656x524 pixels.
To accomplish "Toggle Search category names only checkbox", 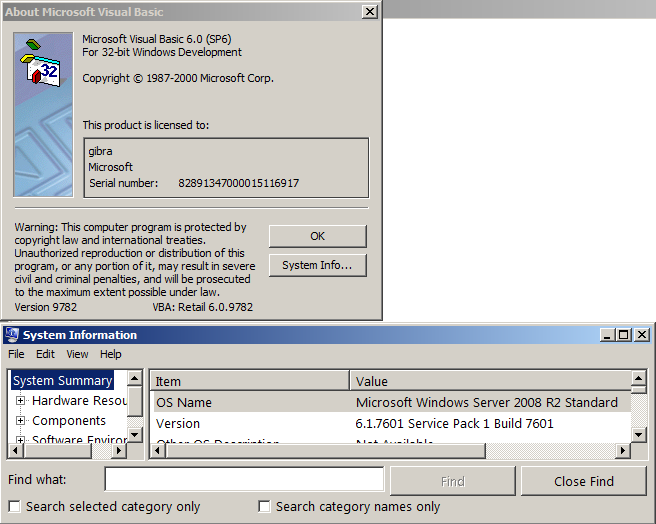I will [x=264, y=507].
